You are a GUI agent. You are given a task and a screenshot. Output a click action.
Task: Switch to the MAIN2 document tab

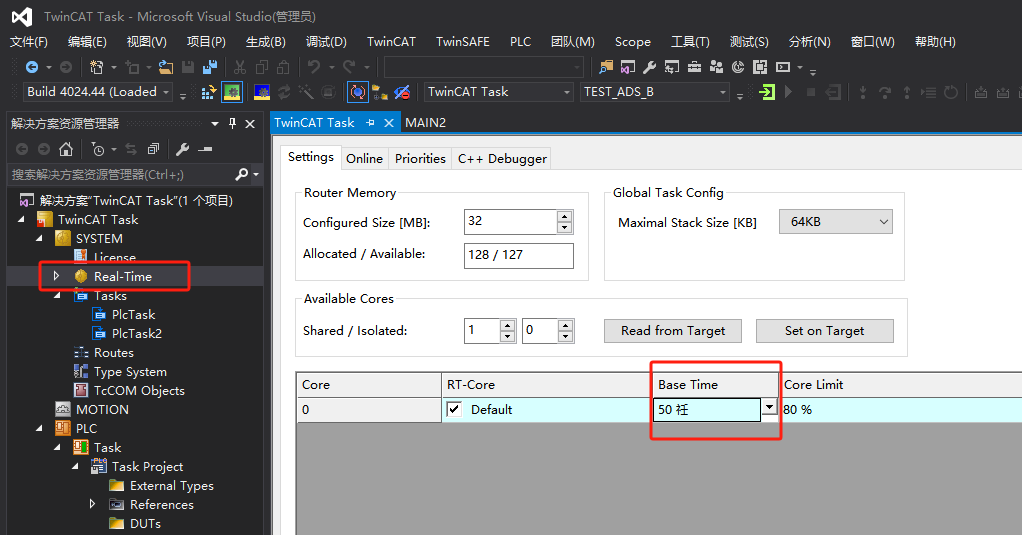426,123
